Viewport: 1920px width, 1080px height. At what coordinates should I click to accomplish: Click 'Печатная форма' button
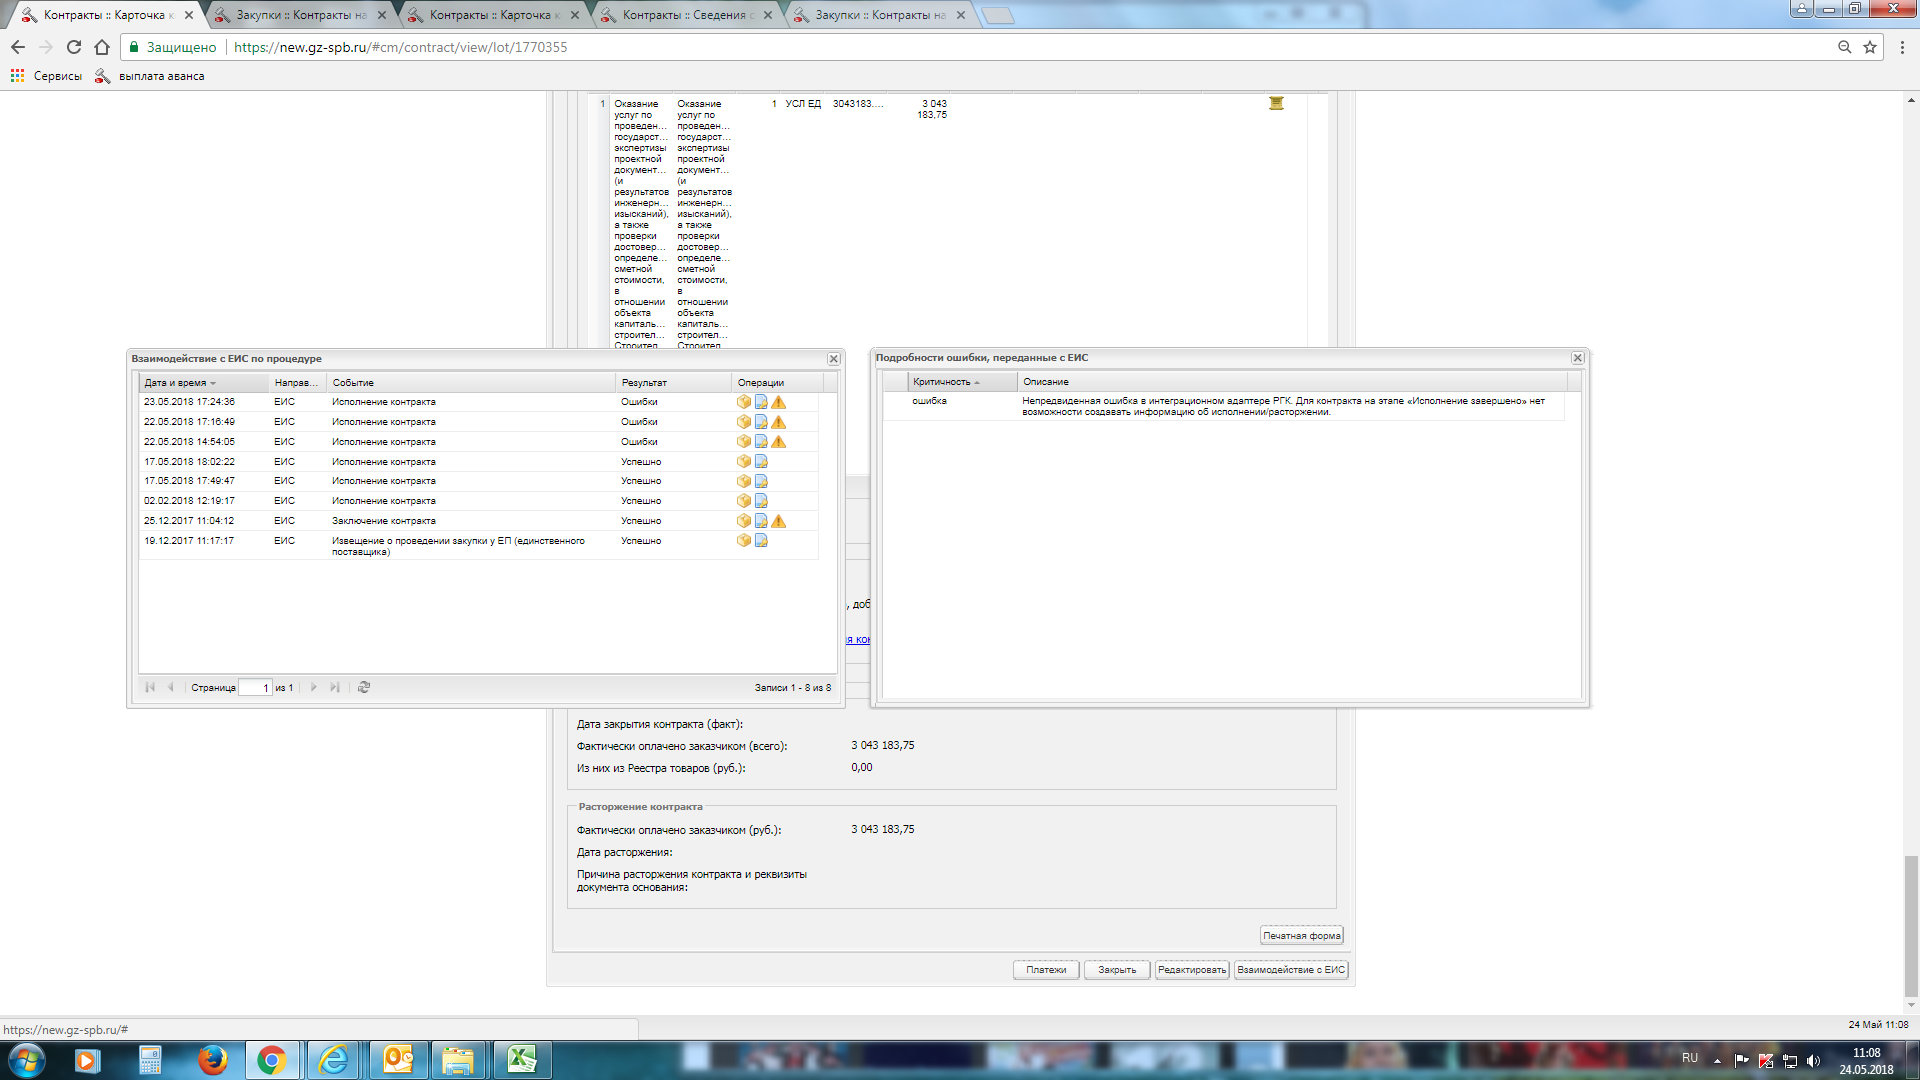click(x=1301, y=936)
